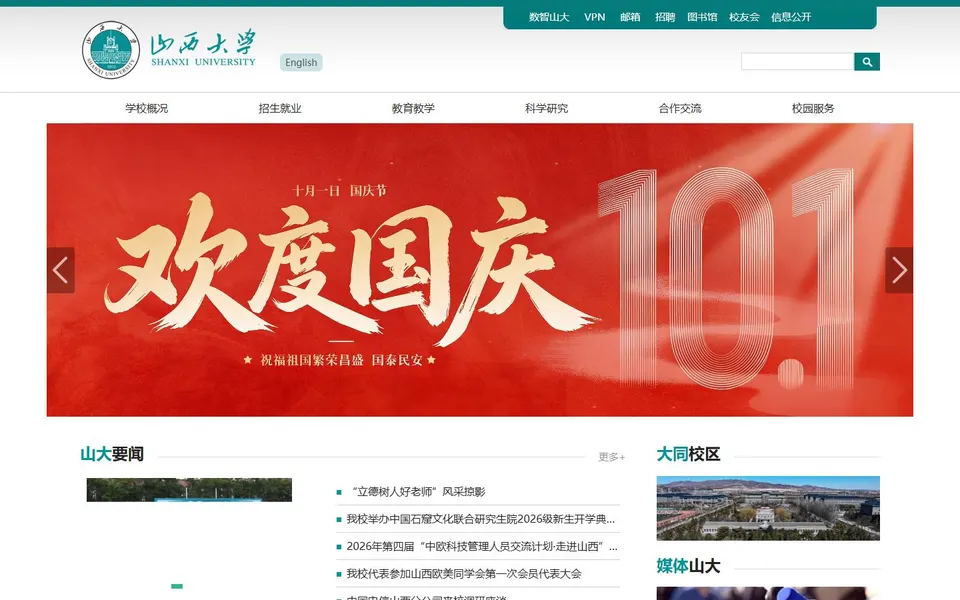Click the green news carousel indicator dot
The height and width of the screenshot is (600, 960).
(x=177, y=587)
